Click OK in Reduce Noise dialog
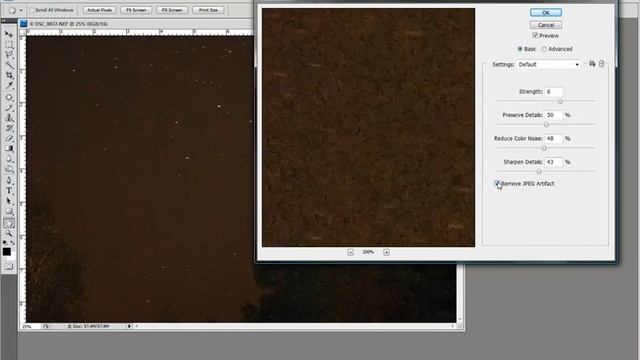The image size is (640, 360). (x=546, y=13)
